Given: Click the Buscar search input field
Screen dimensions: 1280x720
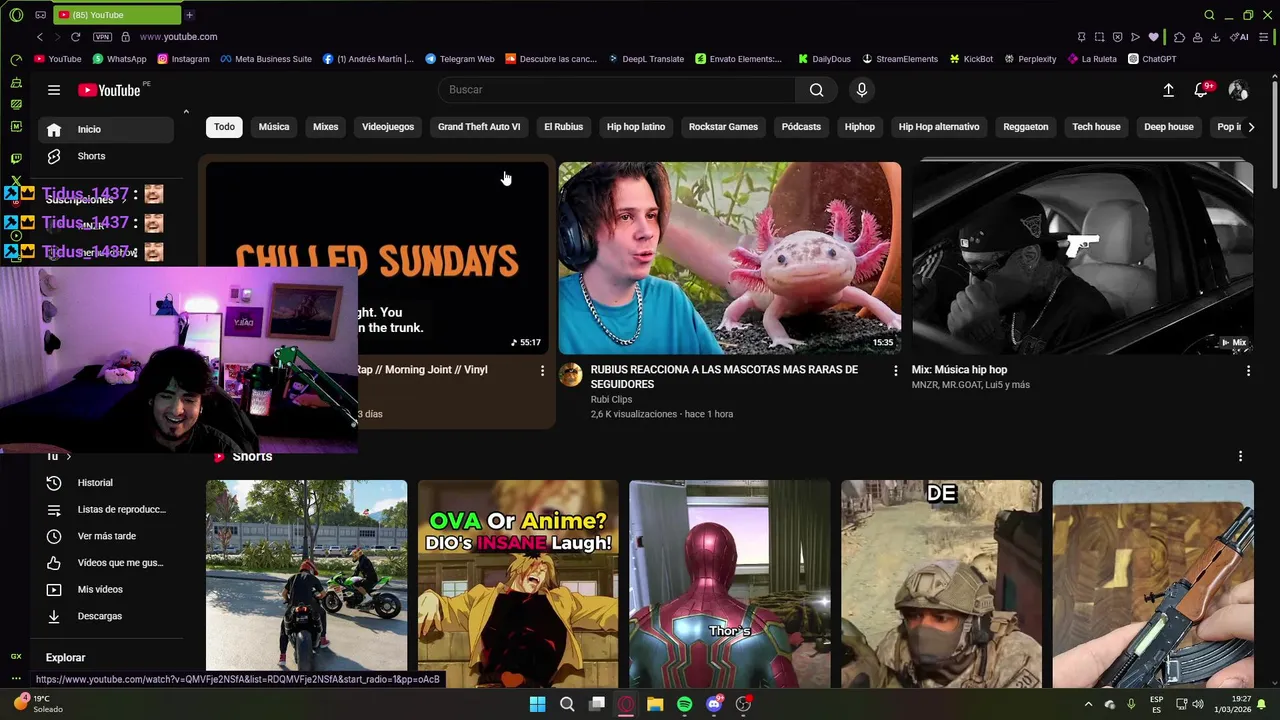Looking at the screenshot, I should [x=617, y=90].
